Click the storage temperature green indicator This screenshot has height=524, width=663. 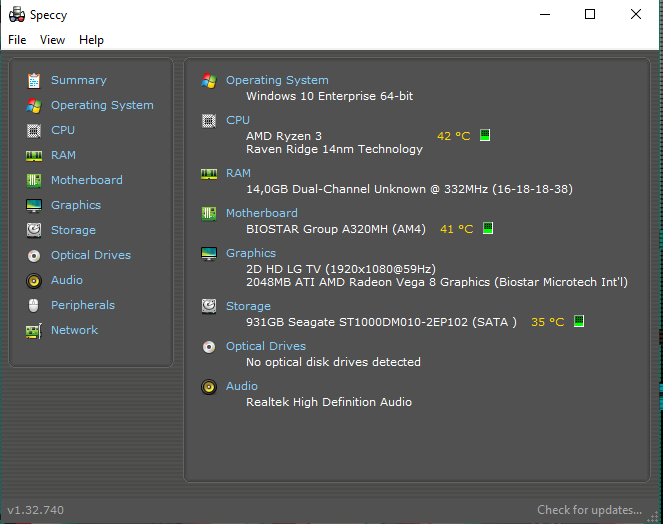pyautogui.click(x=579, y=321)
